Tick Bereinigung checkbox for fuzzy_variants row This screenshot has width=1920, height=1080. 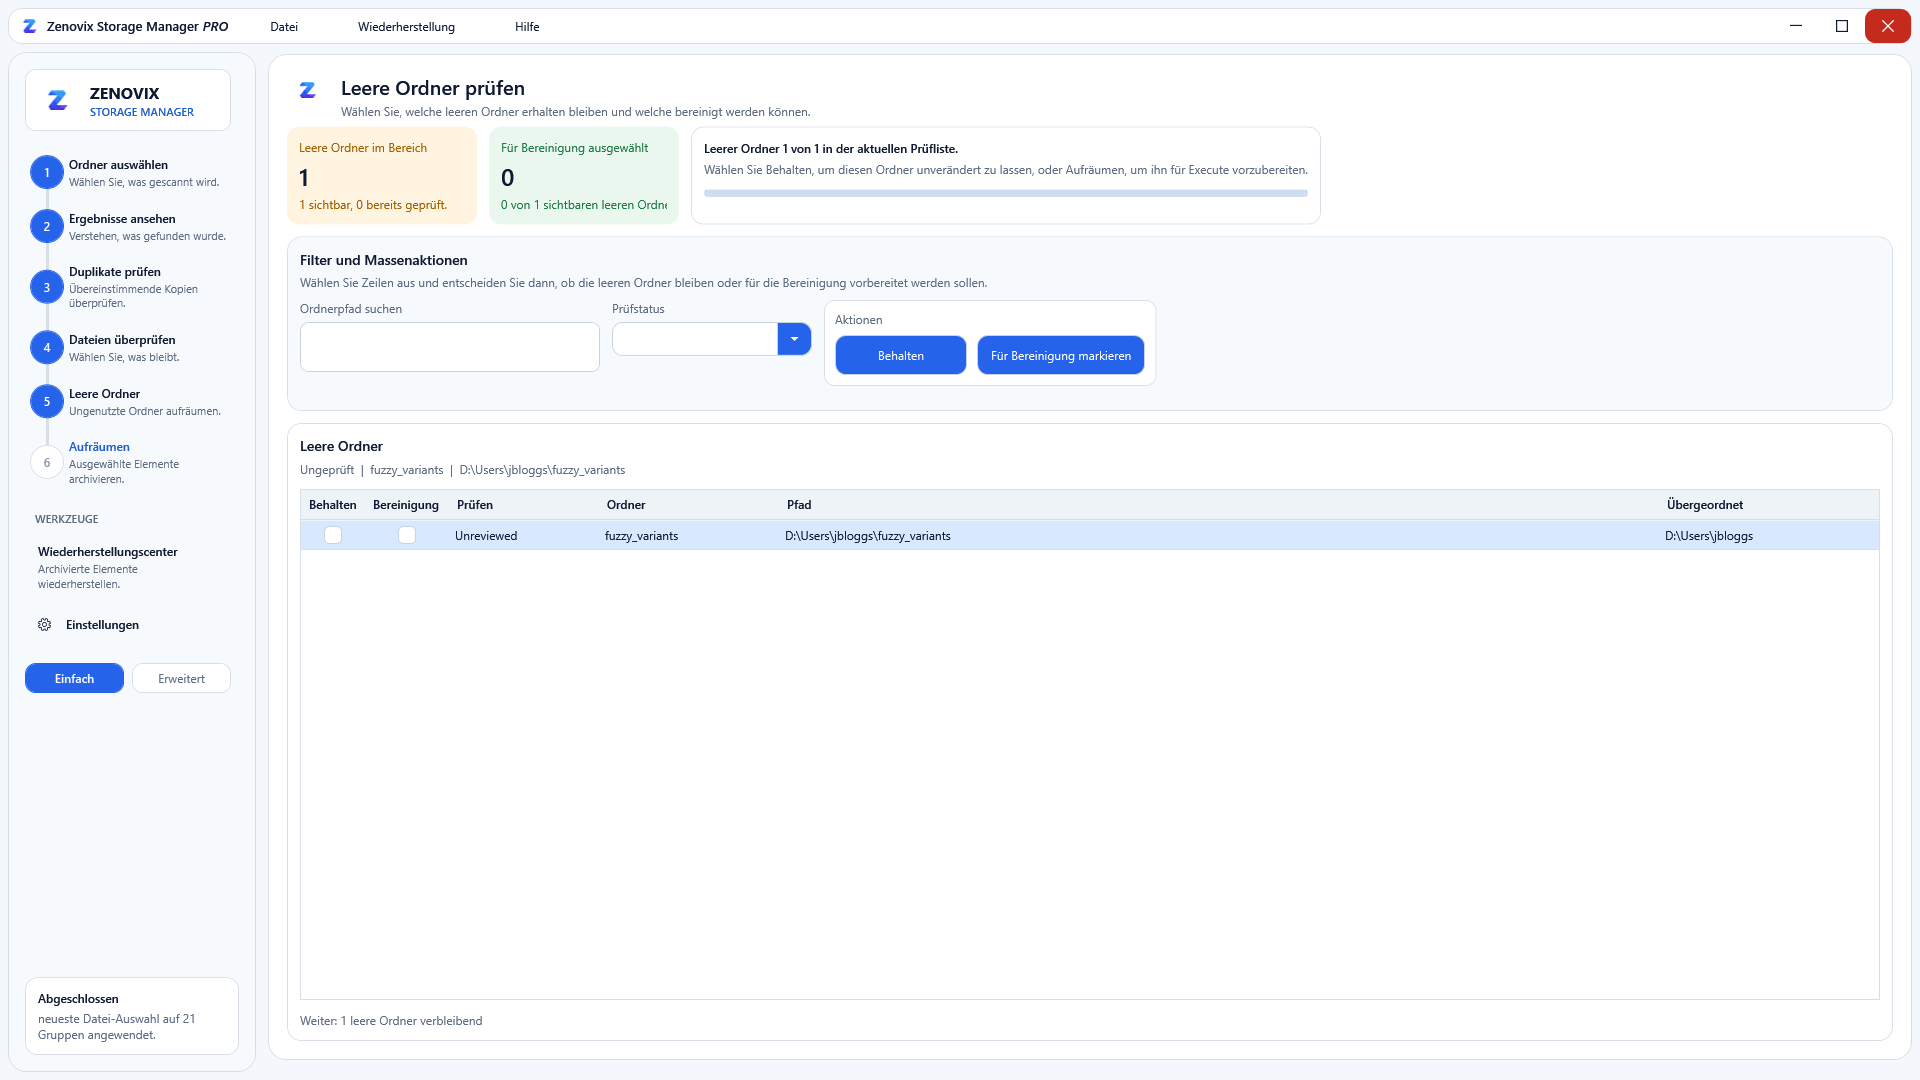[x=407, y=536]
